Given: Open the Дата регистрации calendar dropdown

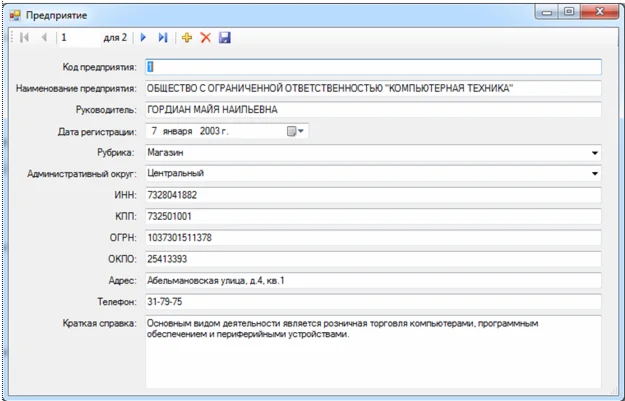Looking at the screenshot, I should (297, 131).
